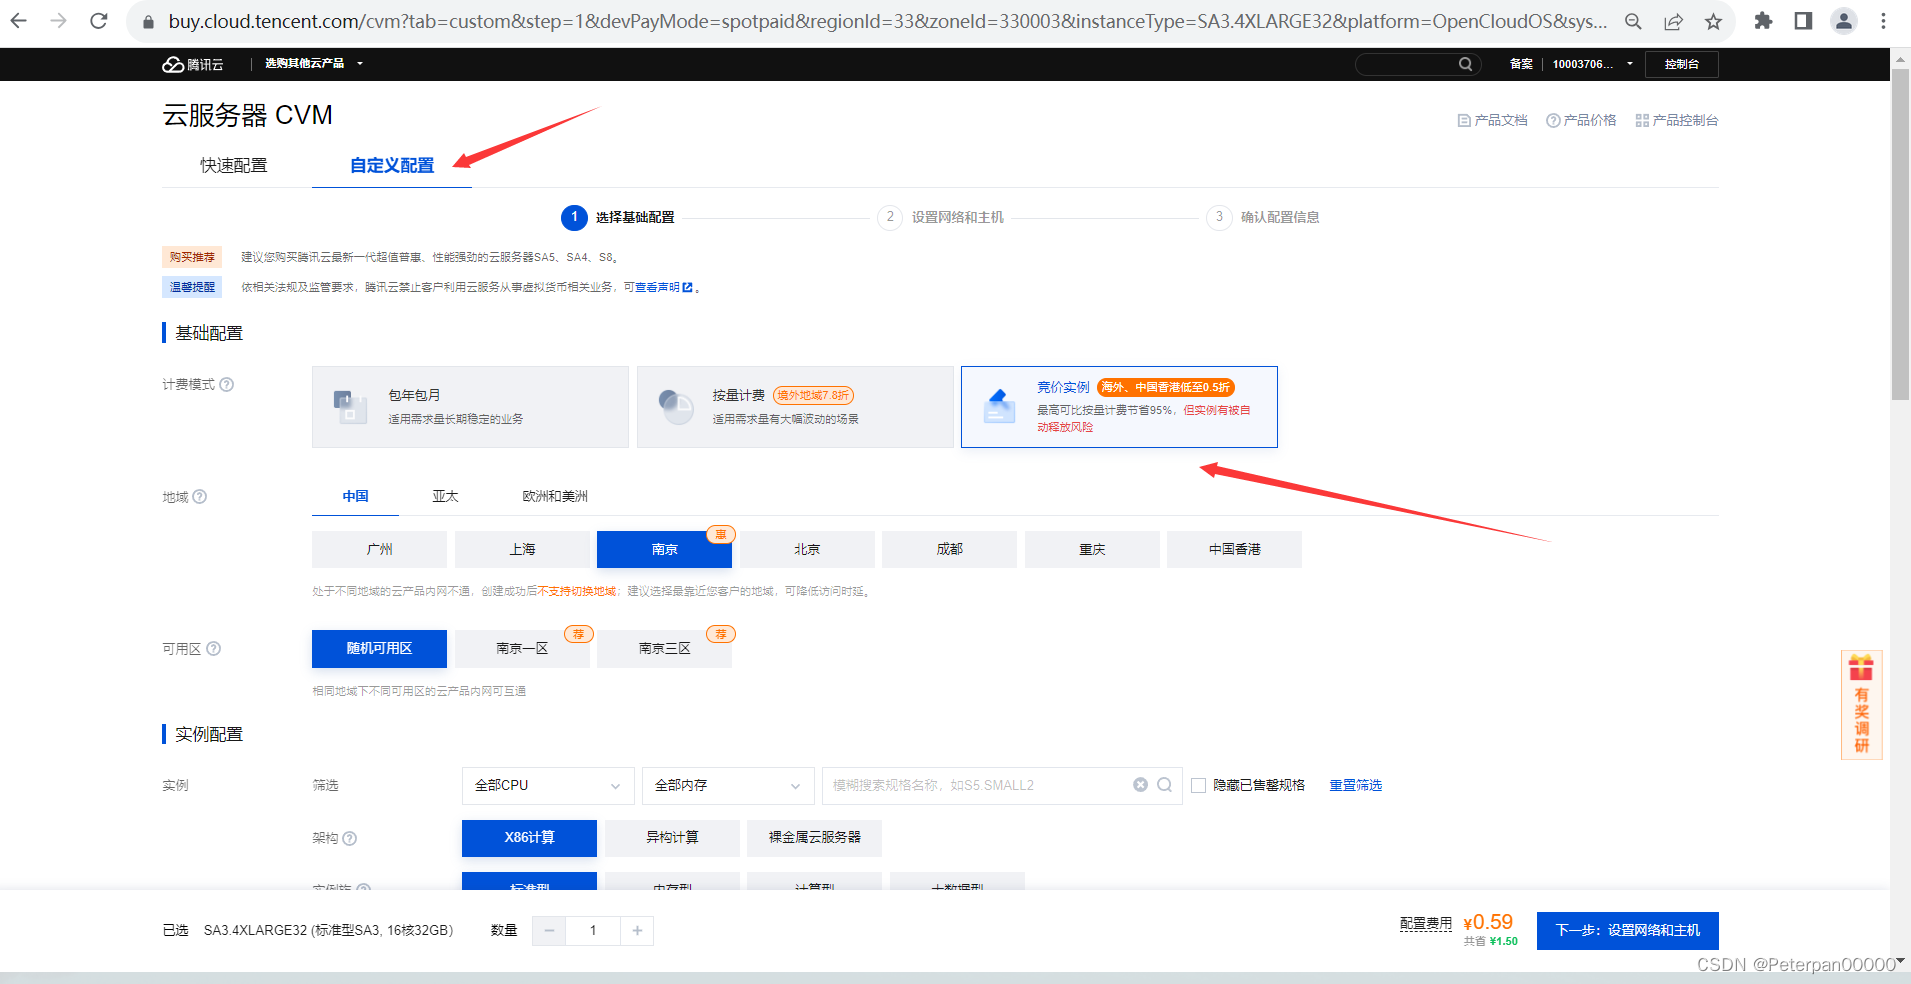Choose 北京 region
The height and width of the screenshot is (984, 1911).
tap(807, 549)
